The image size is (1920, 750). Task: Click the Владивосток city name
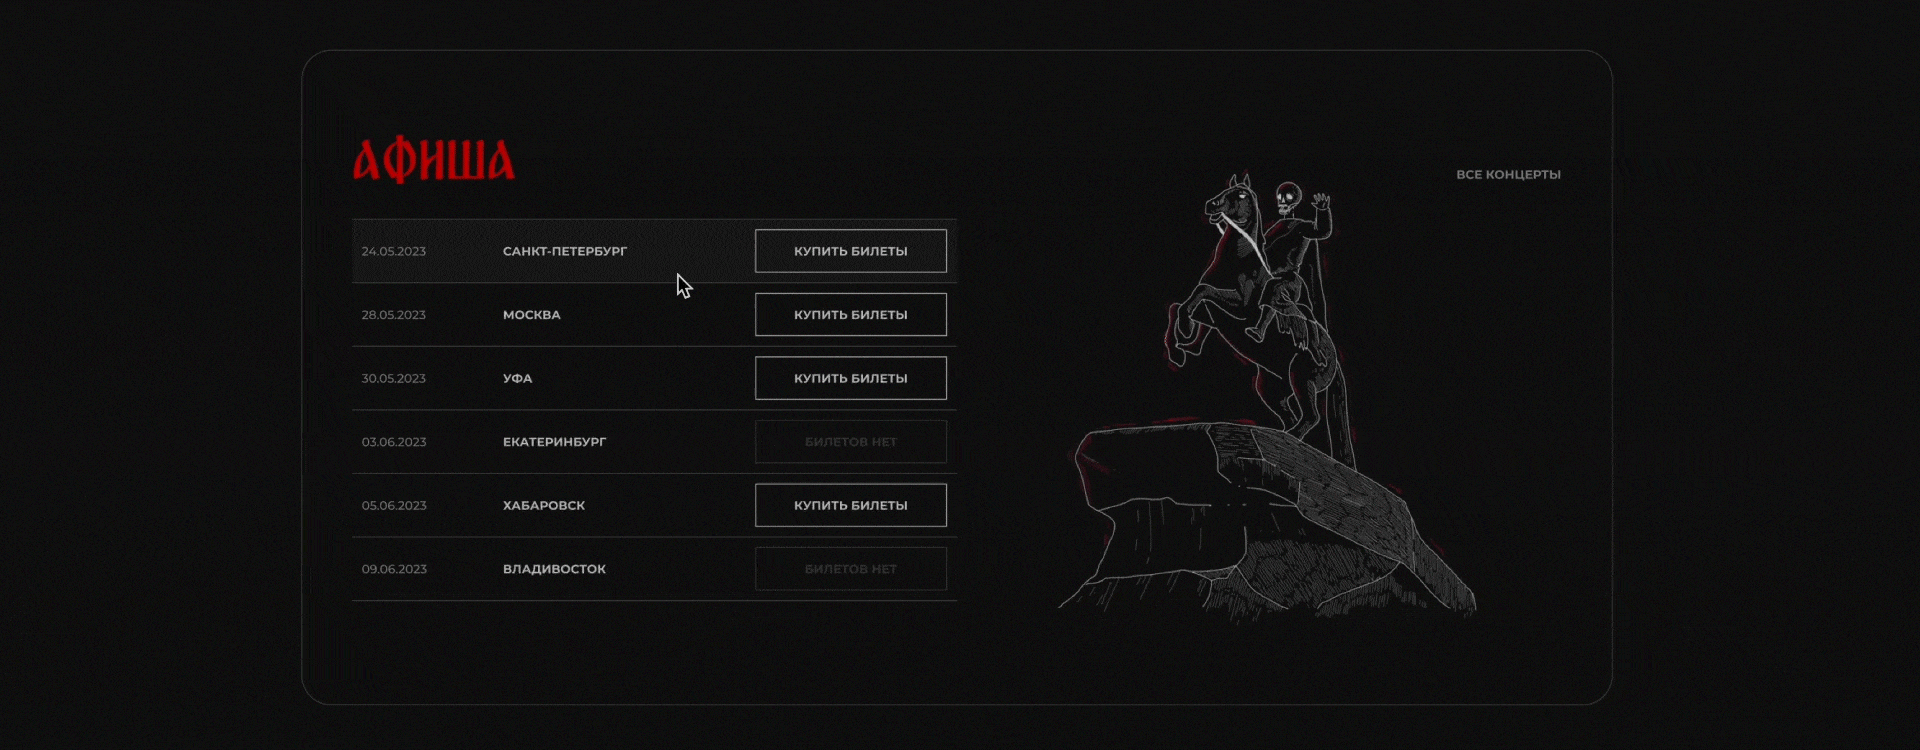click(554, 569)
